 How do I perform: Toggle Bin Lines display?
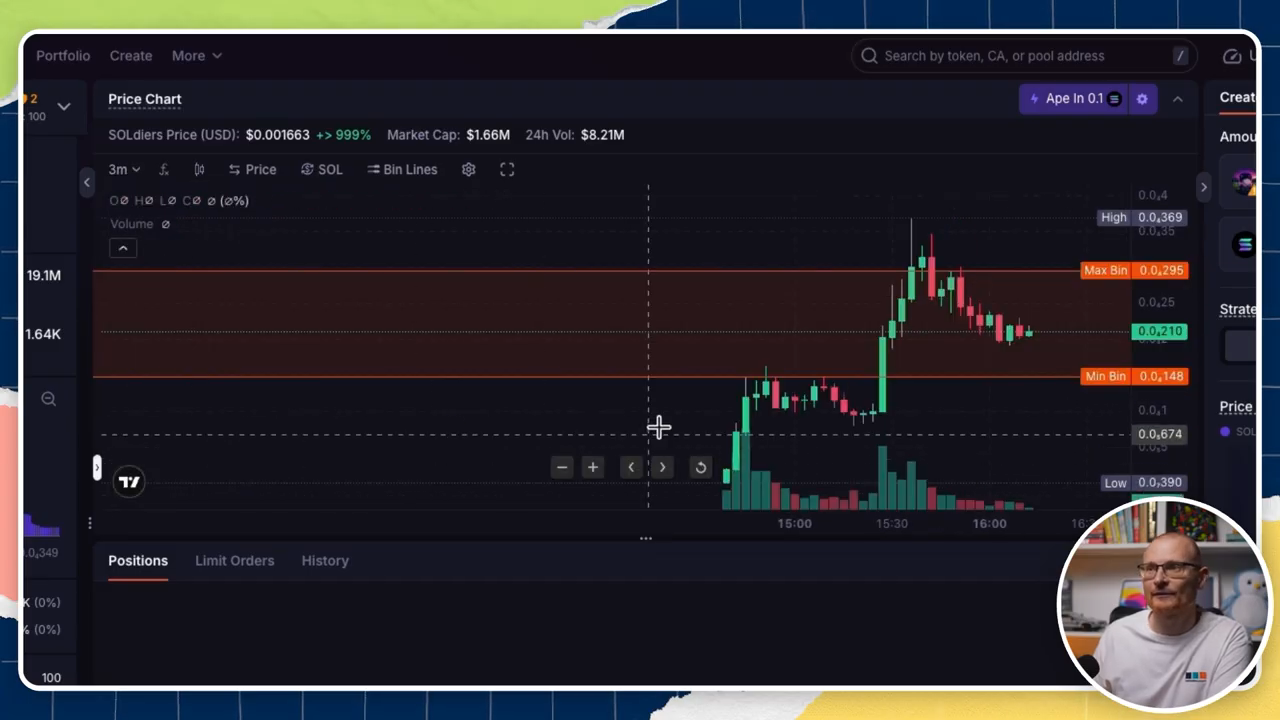(402, 169)
